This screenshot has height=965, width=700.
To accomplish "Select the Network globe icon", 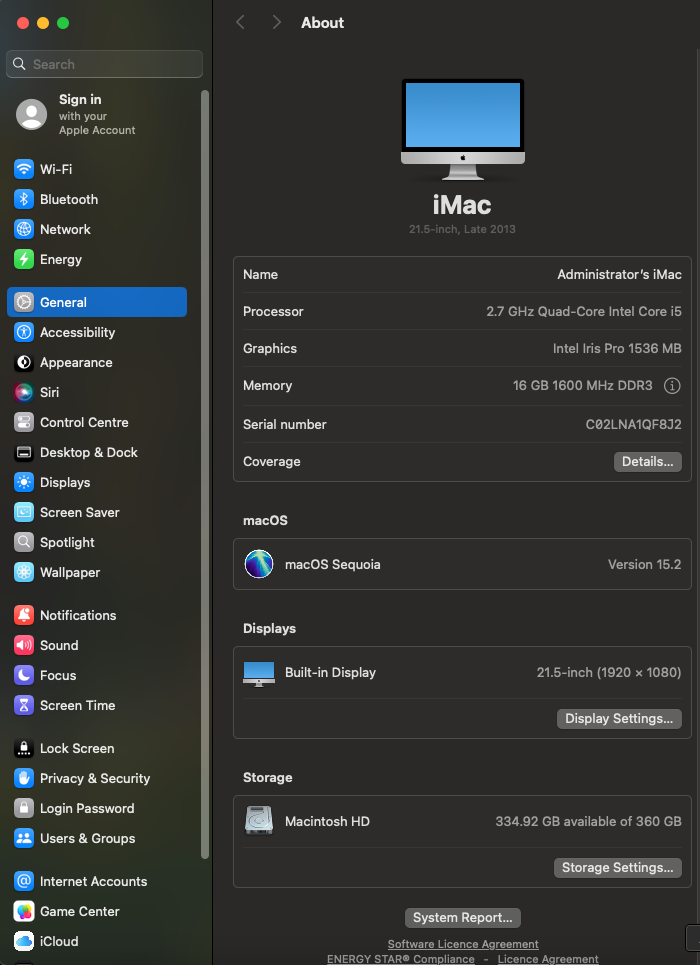I will click(x=24, y=229).
